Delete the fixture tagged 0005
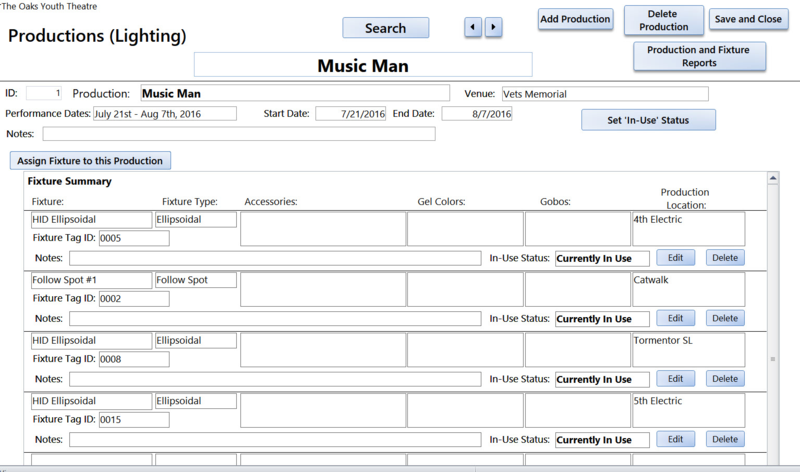 point(725,258)
